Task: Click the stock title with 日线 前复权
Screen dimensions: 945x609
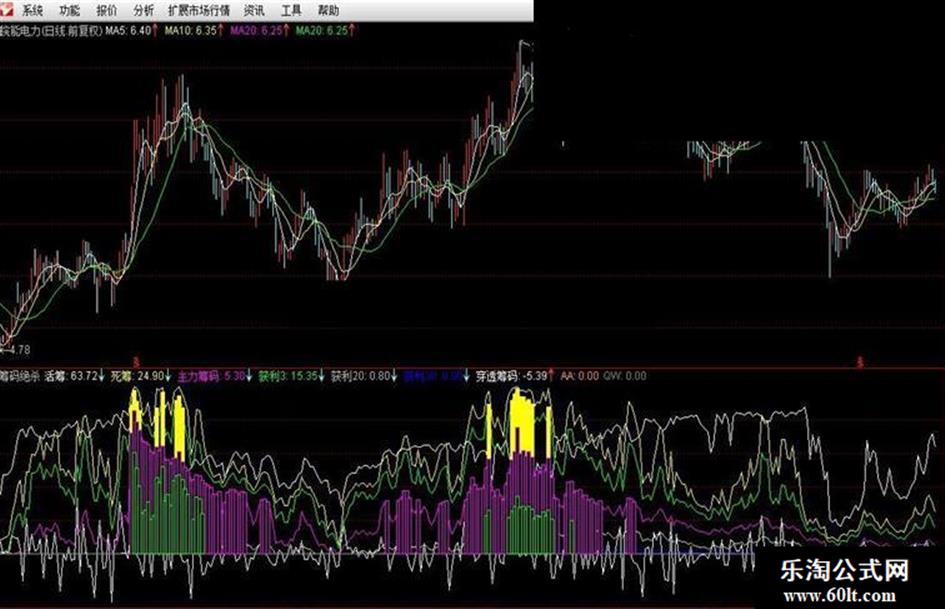Action: (x=52, y=31)
